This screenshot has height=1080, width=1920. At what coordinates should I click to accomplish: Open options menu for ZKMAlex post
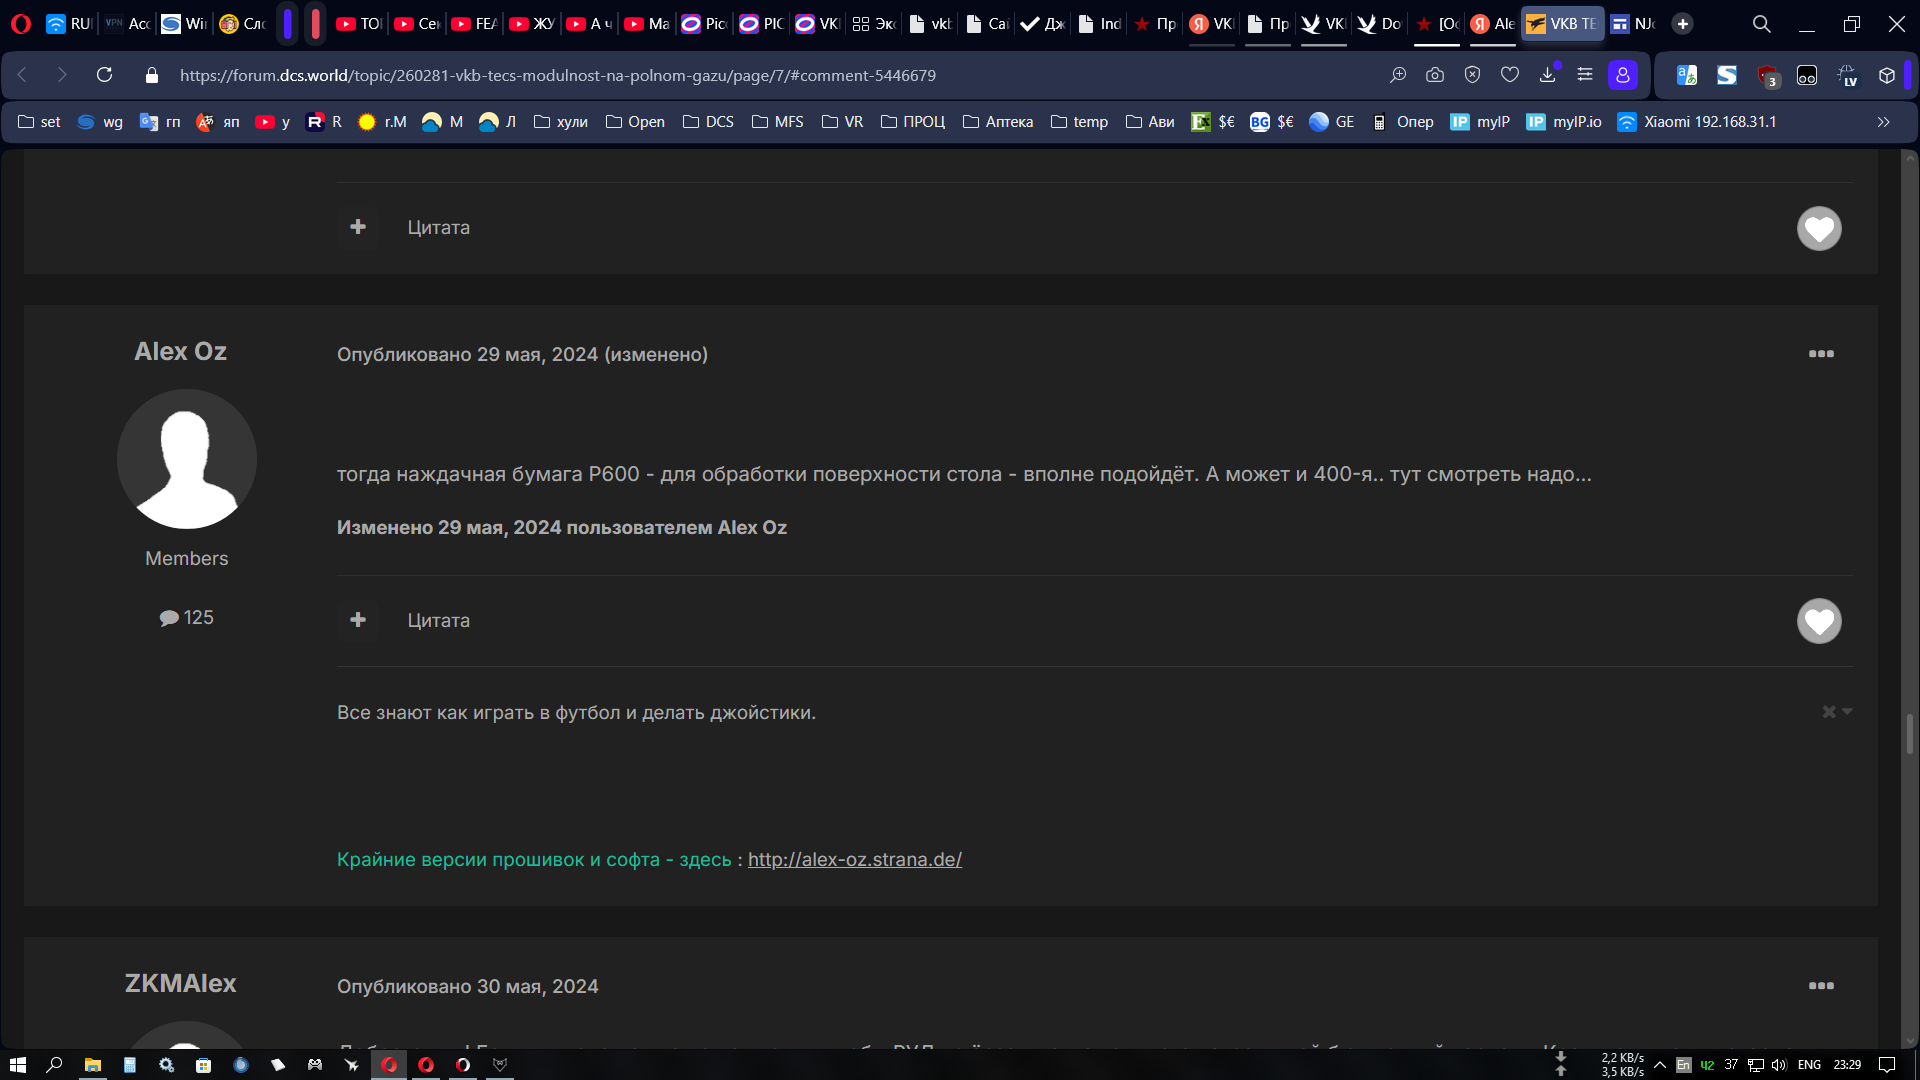(1821, 986)
